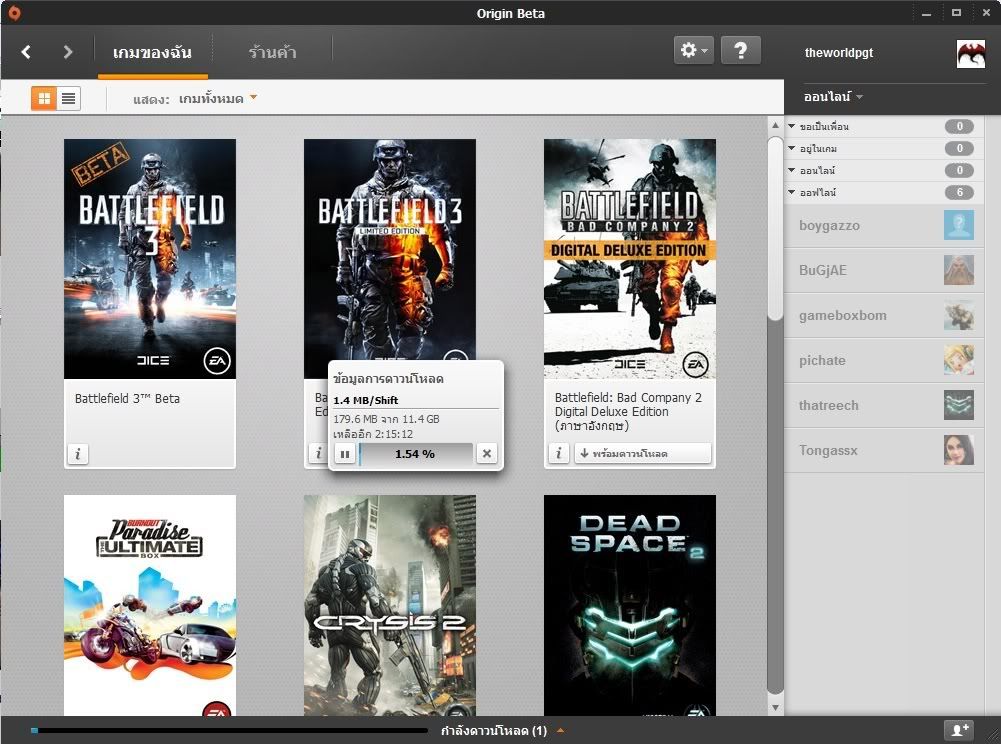Open the Store tab

(272, 52)
